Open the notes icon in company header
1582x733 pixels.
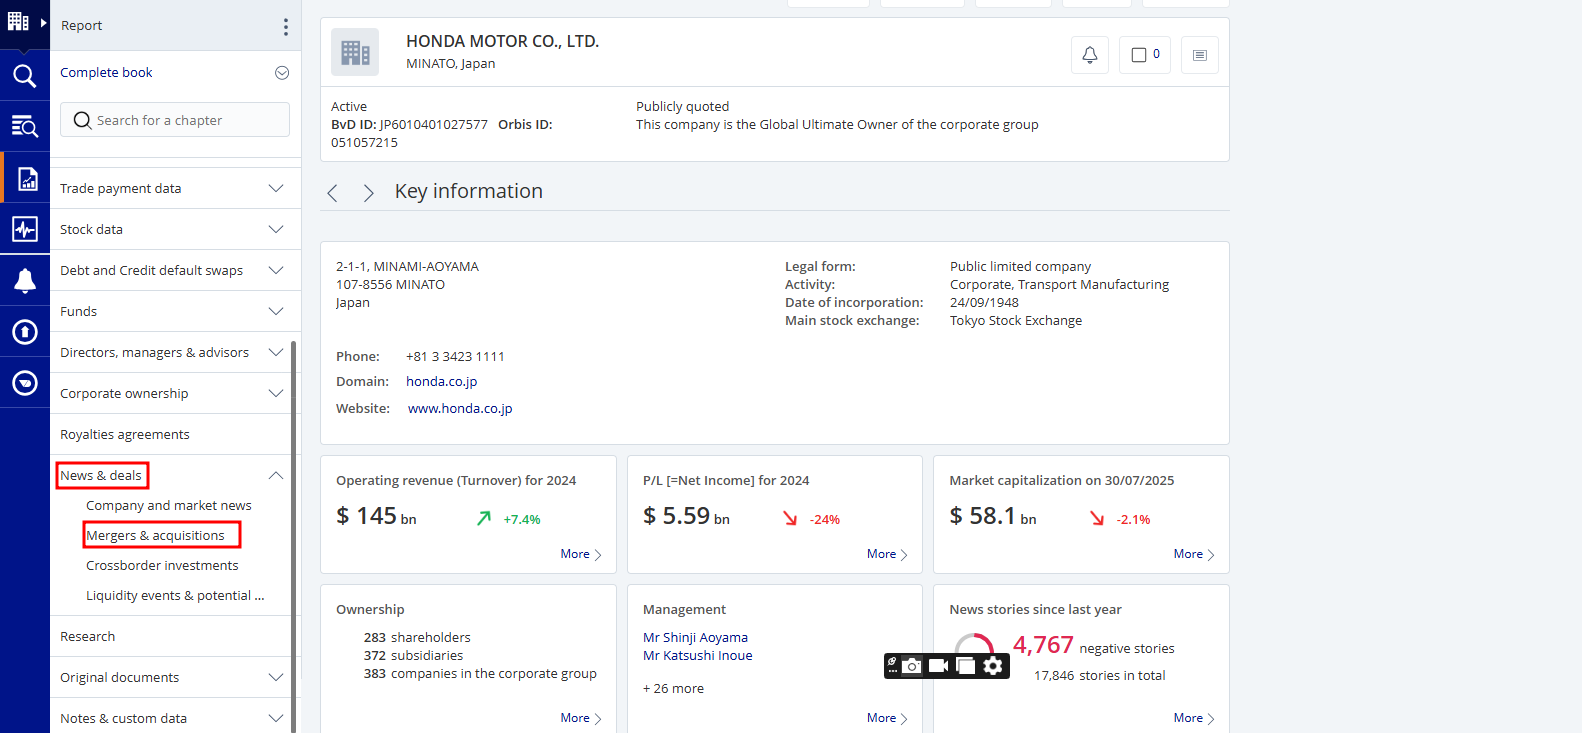click(x=1199, y=55)
